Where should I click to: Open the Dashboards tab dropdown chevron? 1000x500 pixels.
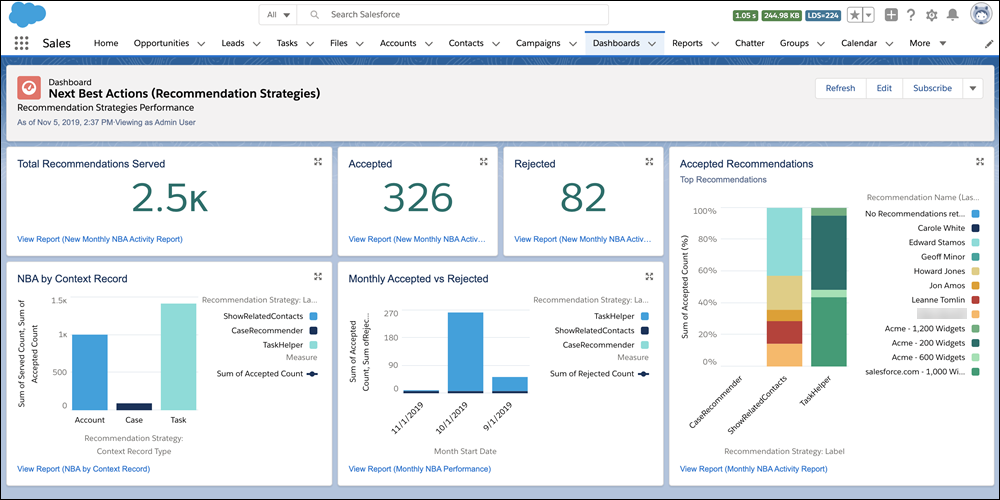[x=652, y=43]
